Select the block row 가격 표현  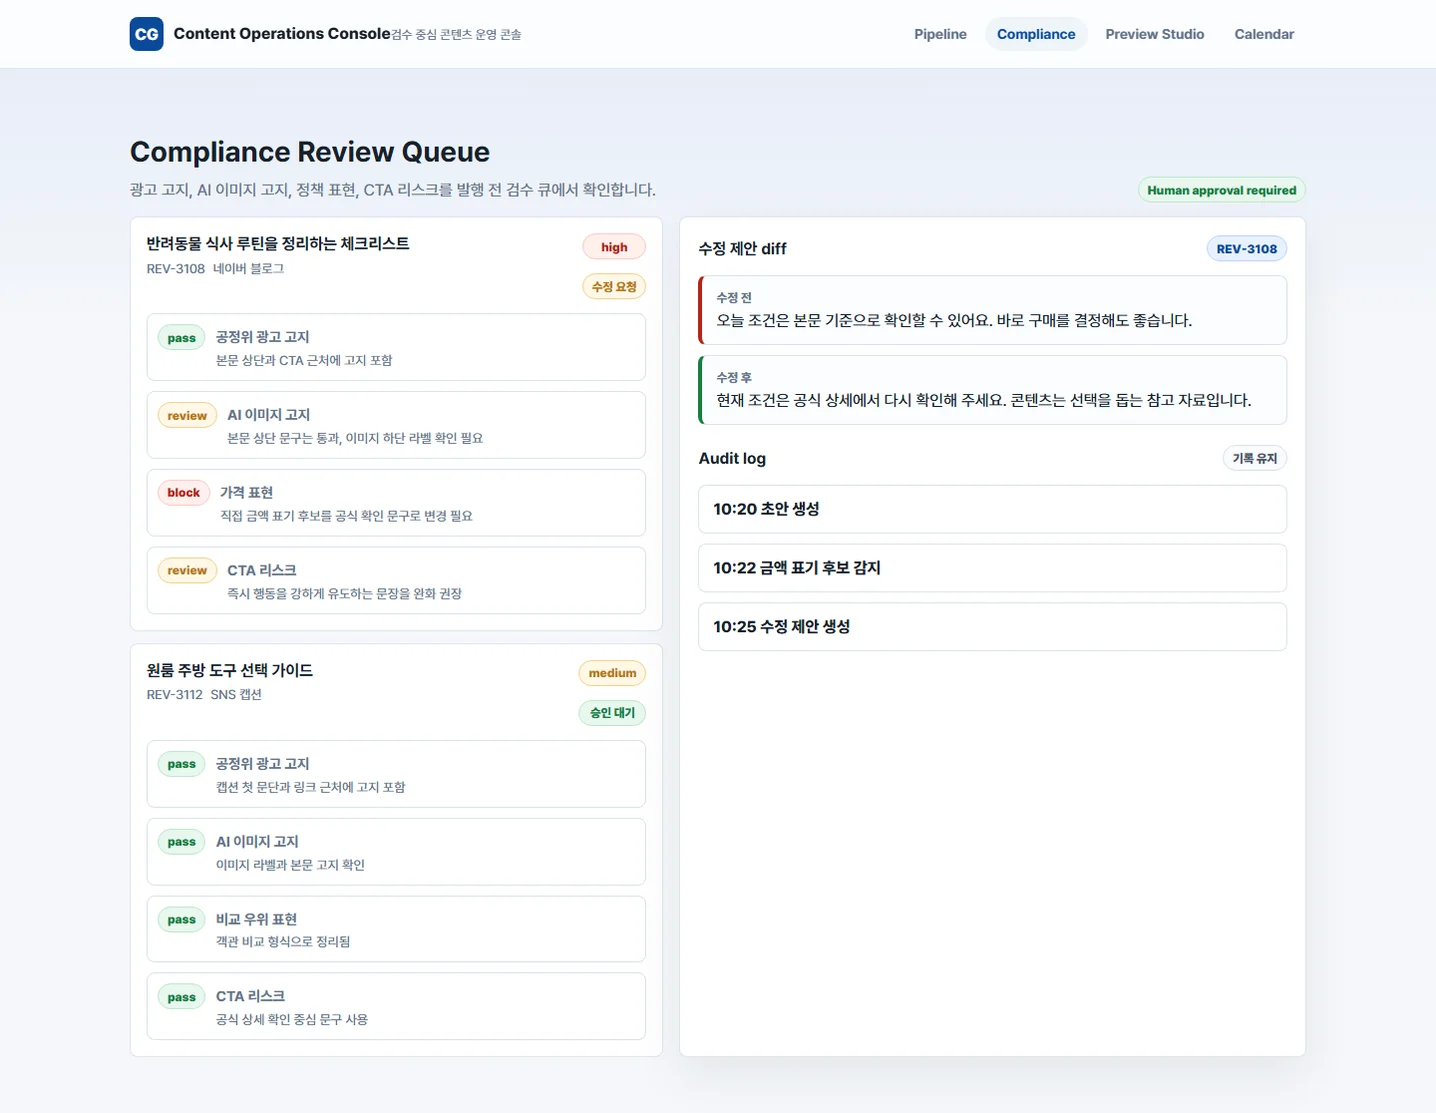[396, 503]
